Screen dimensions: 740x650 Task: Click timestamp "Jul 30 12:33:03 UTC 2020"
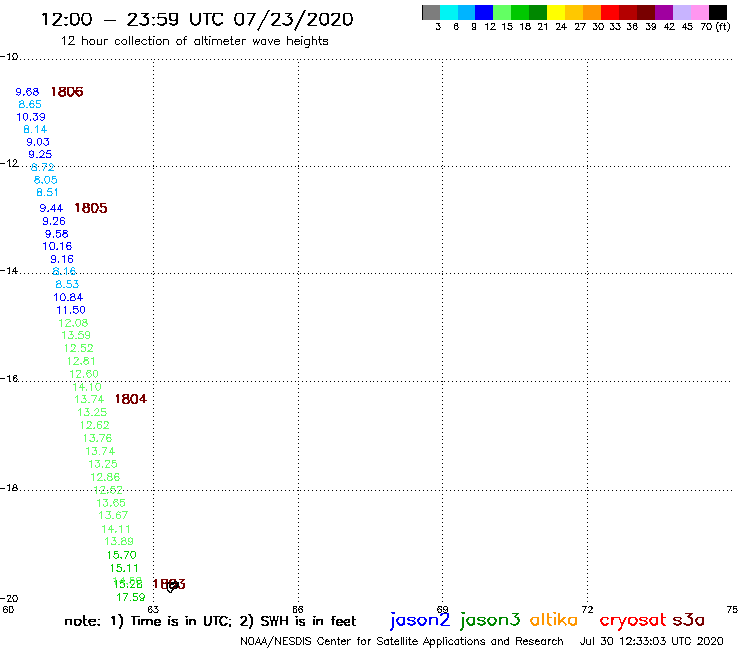[651, 641]
